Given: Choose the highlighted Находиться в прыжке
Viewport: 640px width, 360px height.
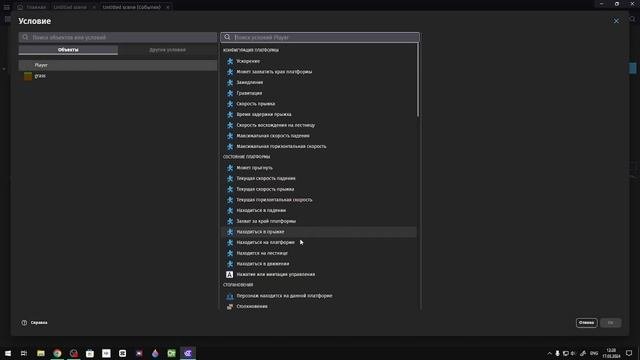Looking at the screenshot, I should pyautogui.click(x=318, y=232).
